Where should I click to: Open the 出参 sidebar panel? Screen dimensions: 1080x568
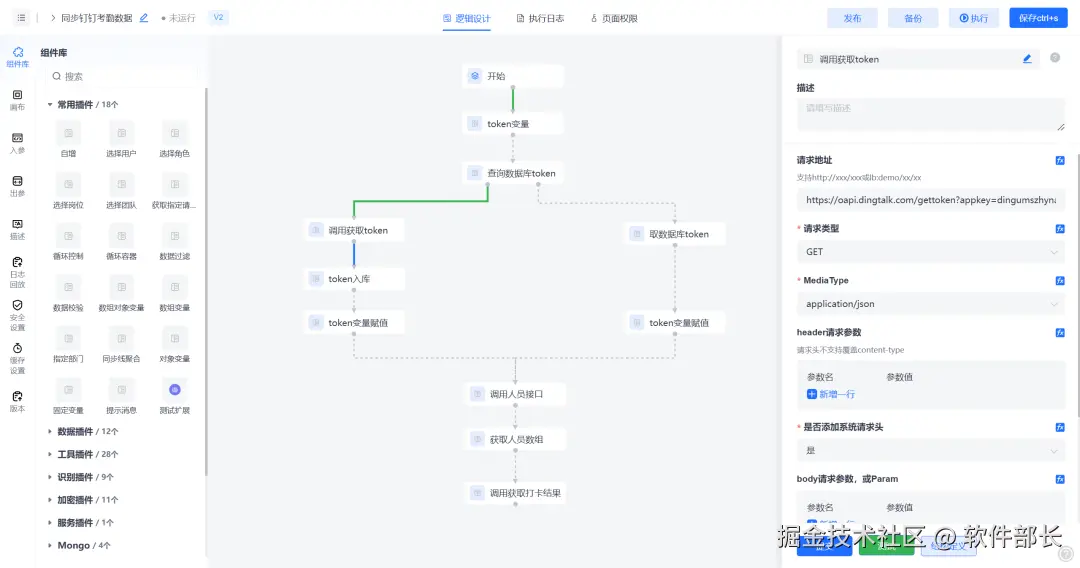pyautogui.click(x=17, y=185)
